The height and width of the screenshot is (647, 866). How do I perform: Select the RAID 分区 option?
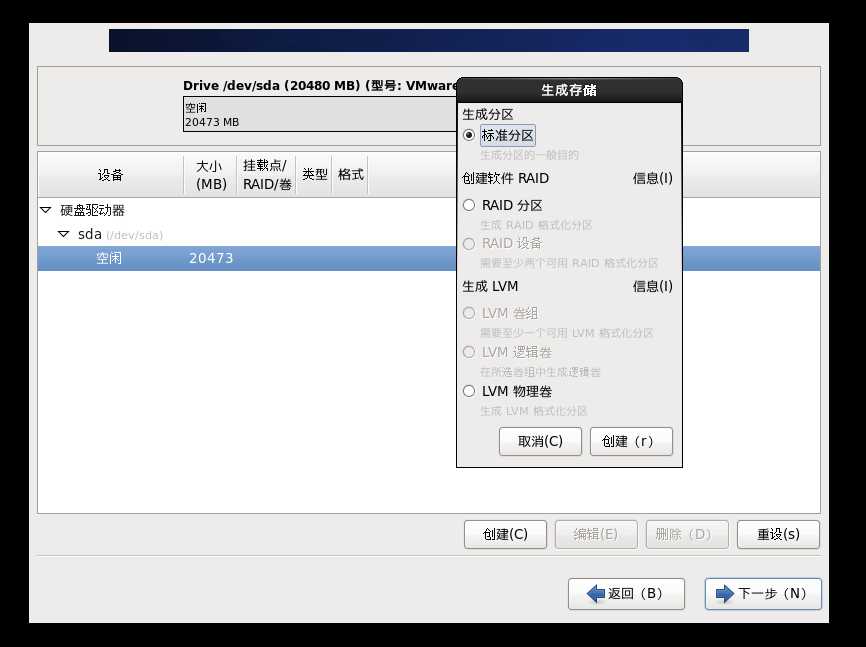point(469,205)
